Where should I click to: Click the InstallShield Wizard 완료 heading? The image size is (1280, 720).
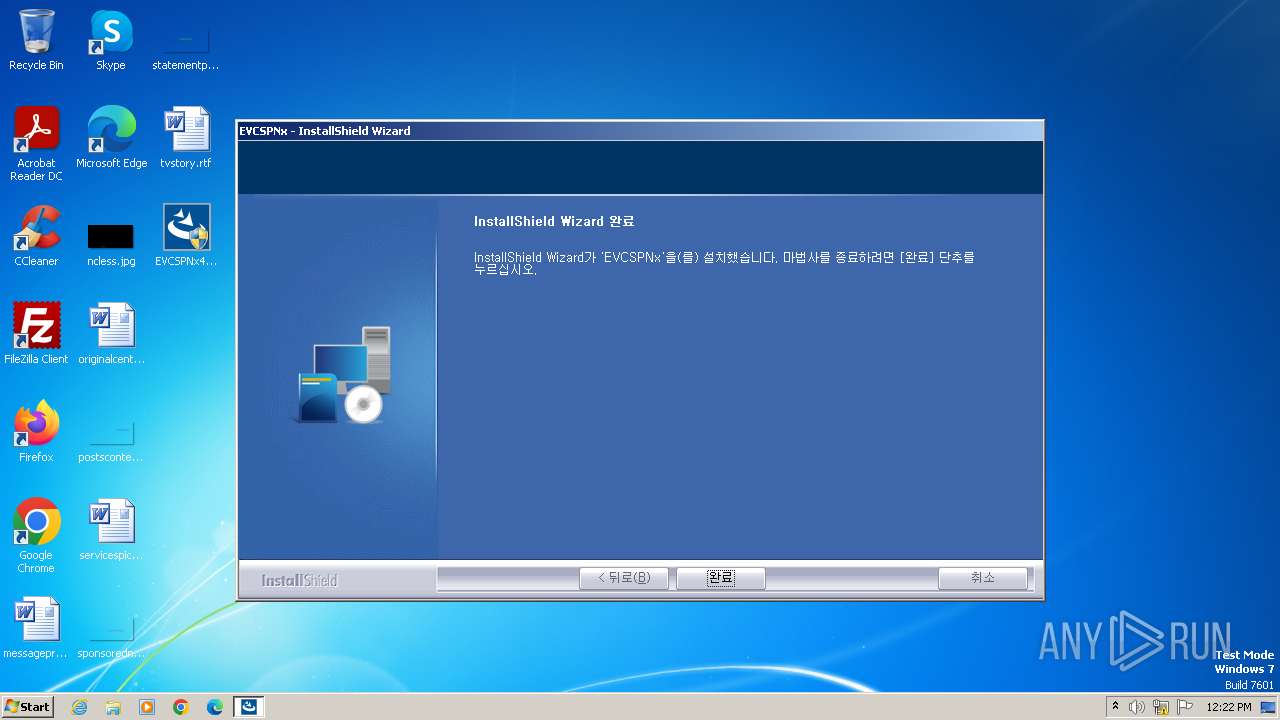[x=554, y=221]
